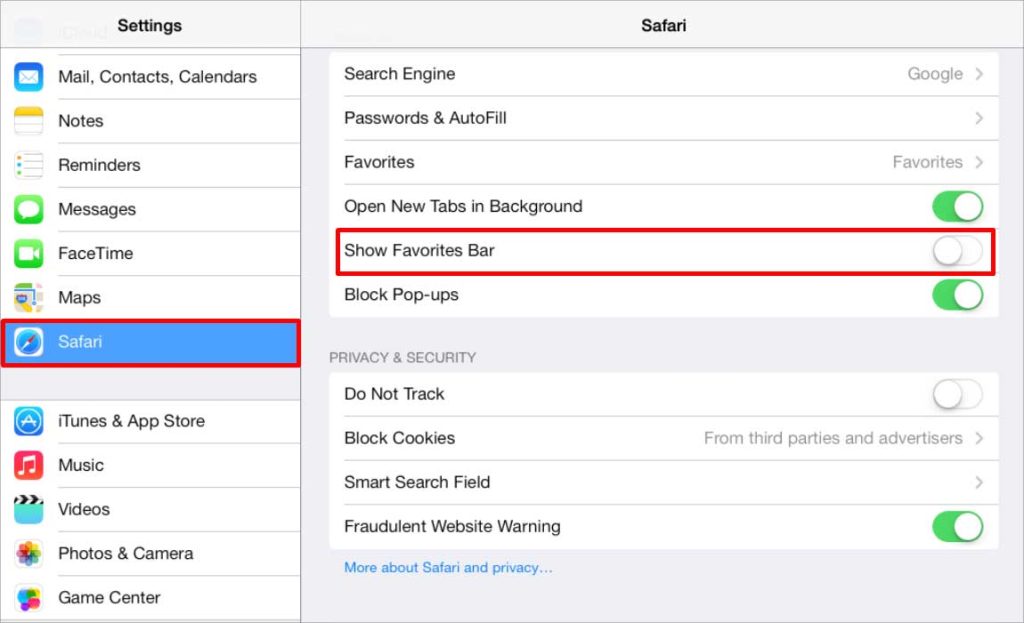Open iTunes & App Store settings
The image size is (1024, 623).
coord(150,421)
